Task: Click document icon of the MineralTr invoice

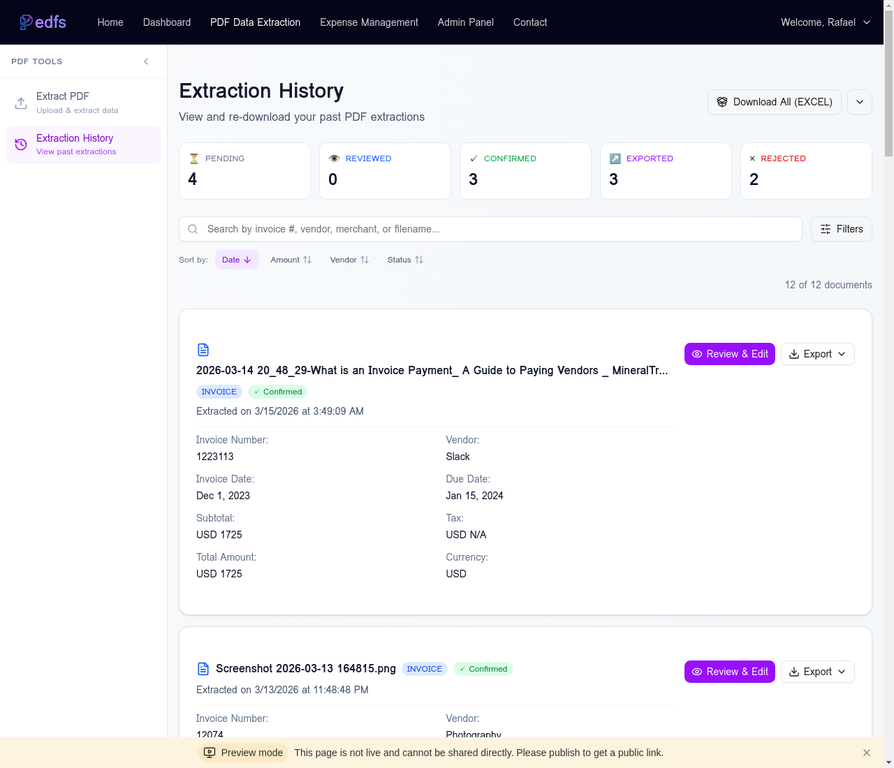Action: [x=203, y=350]
